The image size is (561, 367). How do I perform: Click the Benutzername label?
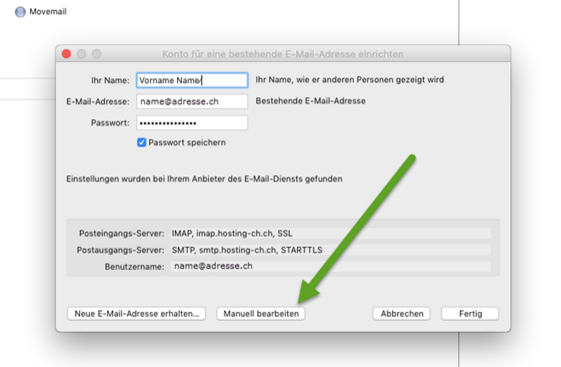click(x=135, y=267)
